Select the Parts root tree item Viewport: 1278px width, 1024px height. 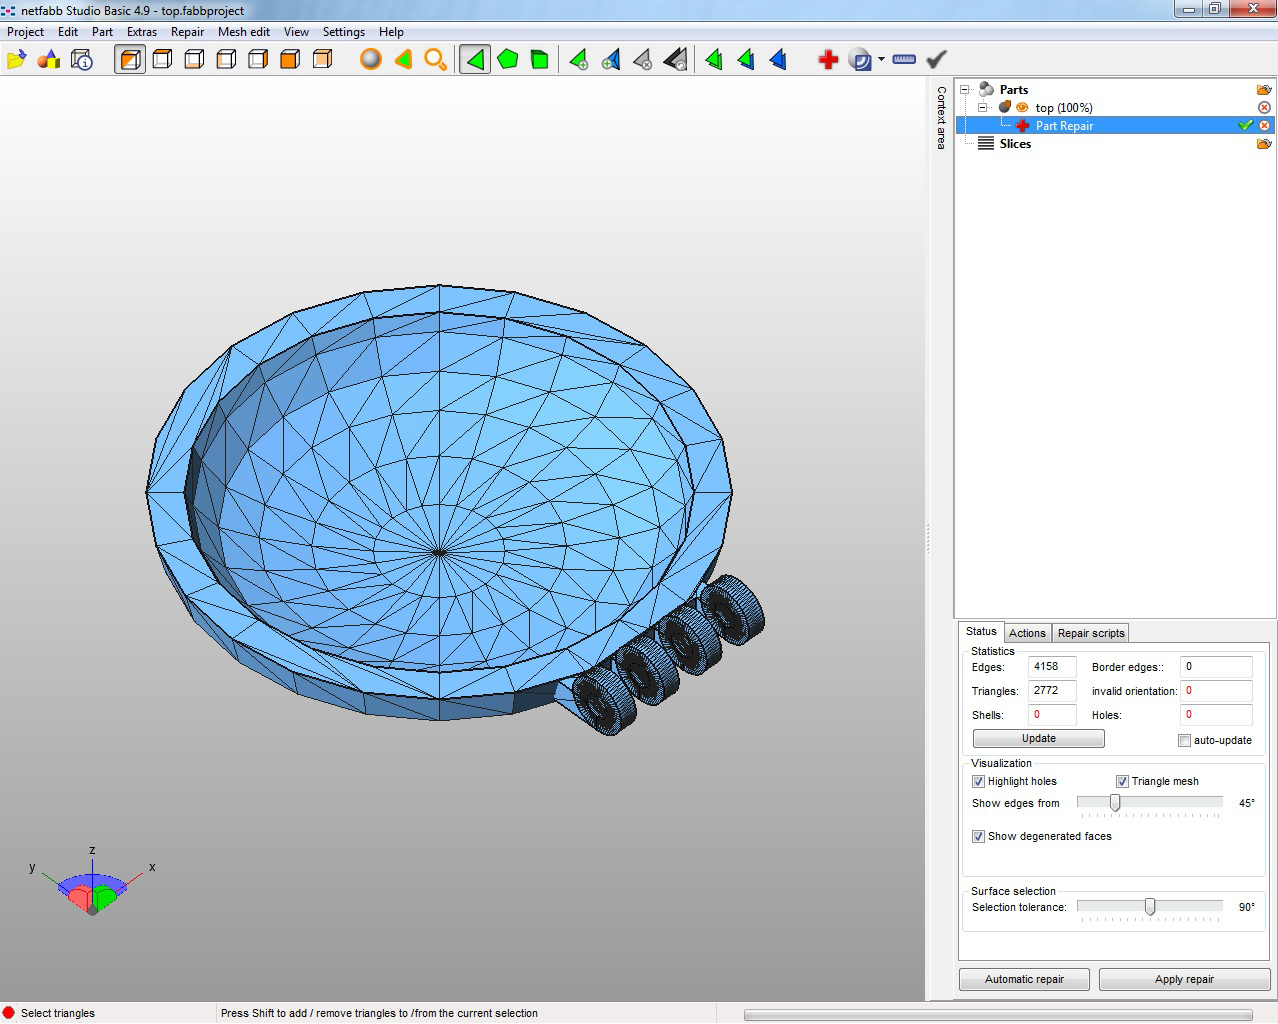click(1014, 90)
